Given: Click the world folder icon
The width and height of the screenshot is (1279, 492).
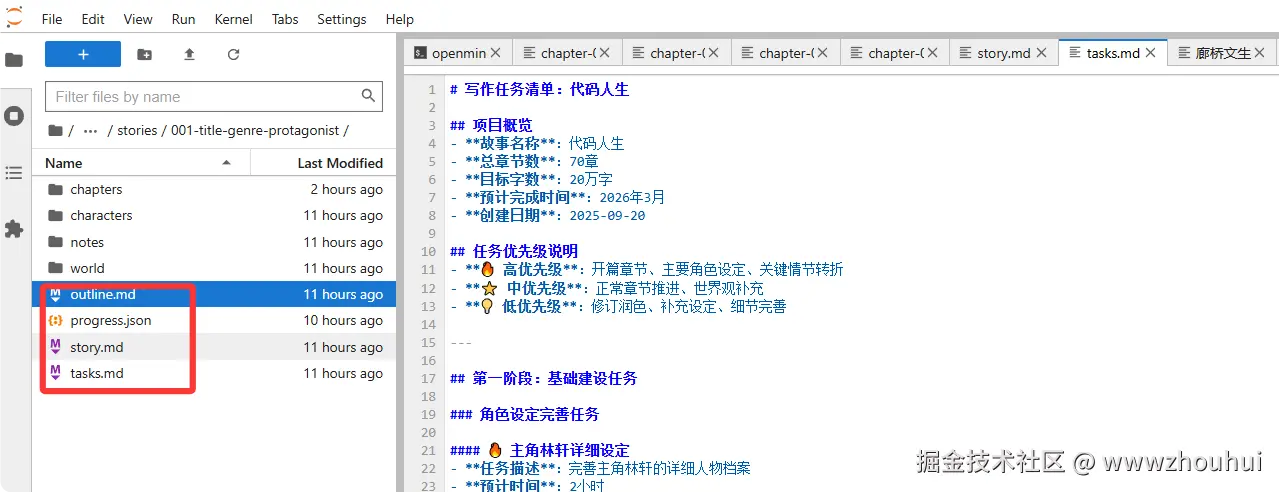Looking at the screenshot, I should pos(55,268).
